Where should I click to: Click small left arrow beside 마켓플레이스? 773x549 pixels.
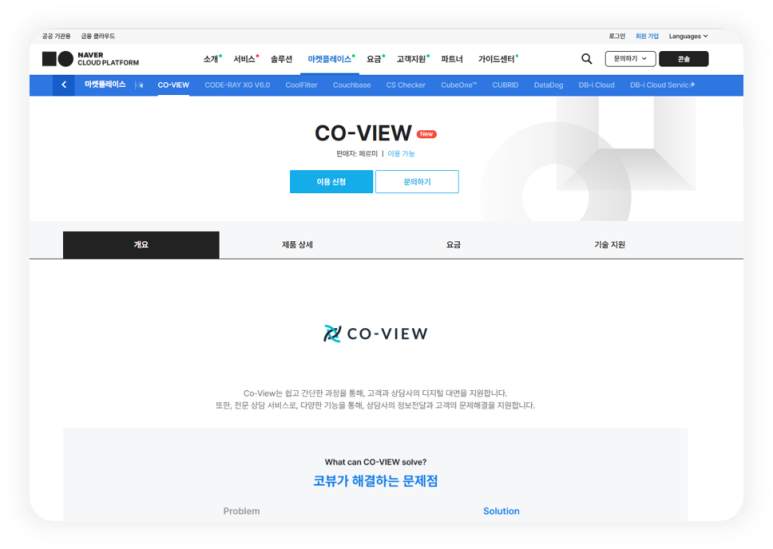[140, 85]
